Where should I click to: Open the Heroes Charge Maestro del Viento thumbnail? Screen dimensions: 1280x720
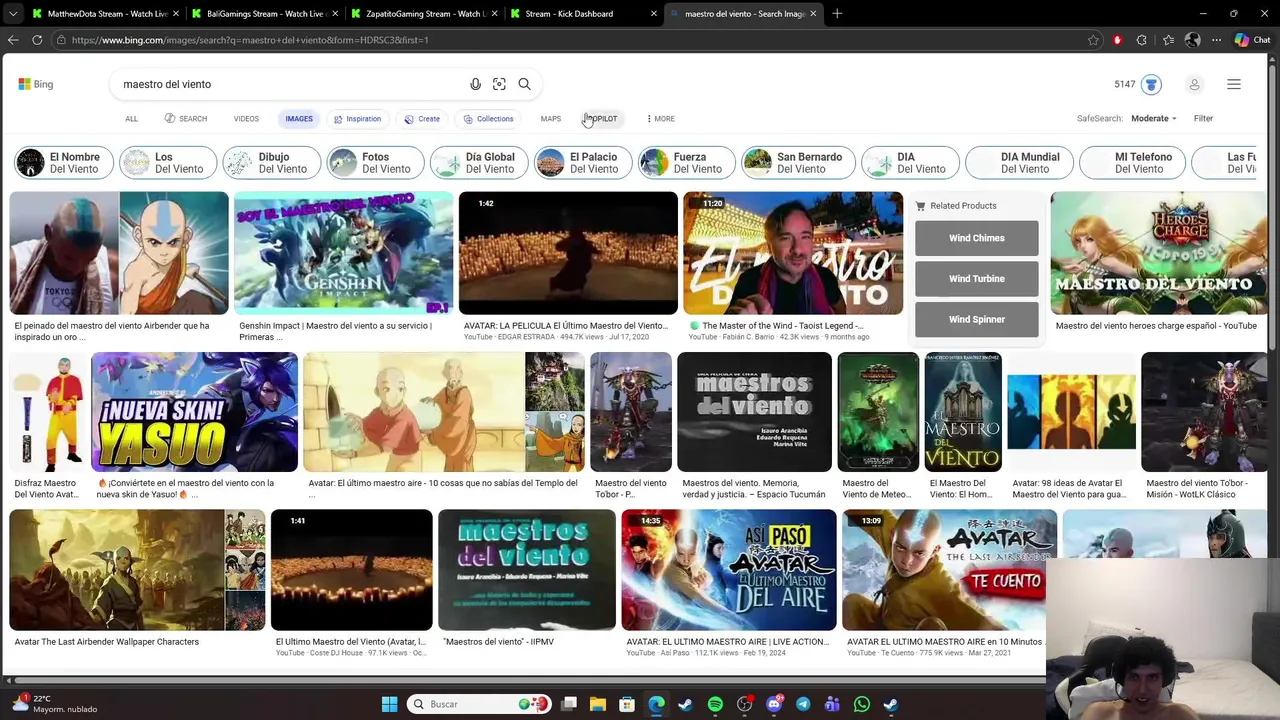[x=1159, y=253]
